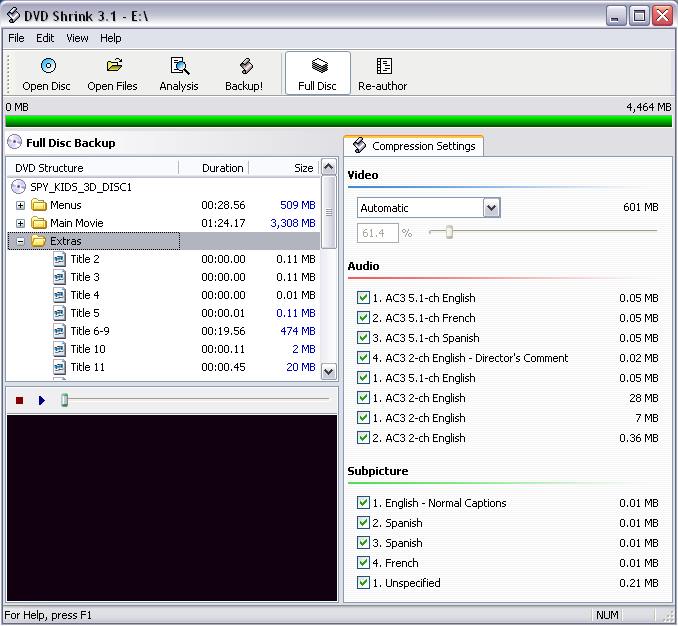Screen dimensions: 678x626
Task: Uncheck AC3 5.1-ch French audio
Action: [363, 317]
